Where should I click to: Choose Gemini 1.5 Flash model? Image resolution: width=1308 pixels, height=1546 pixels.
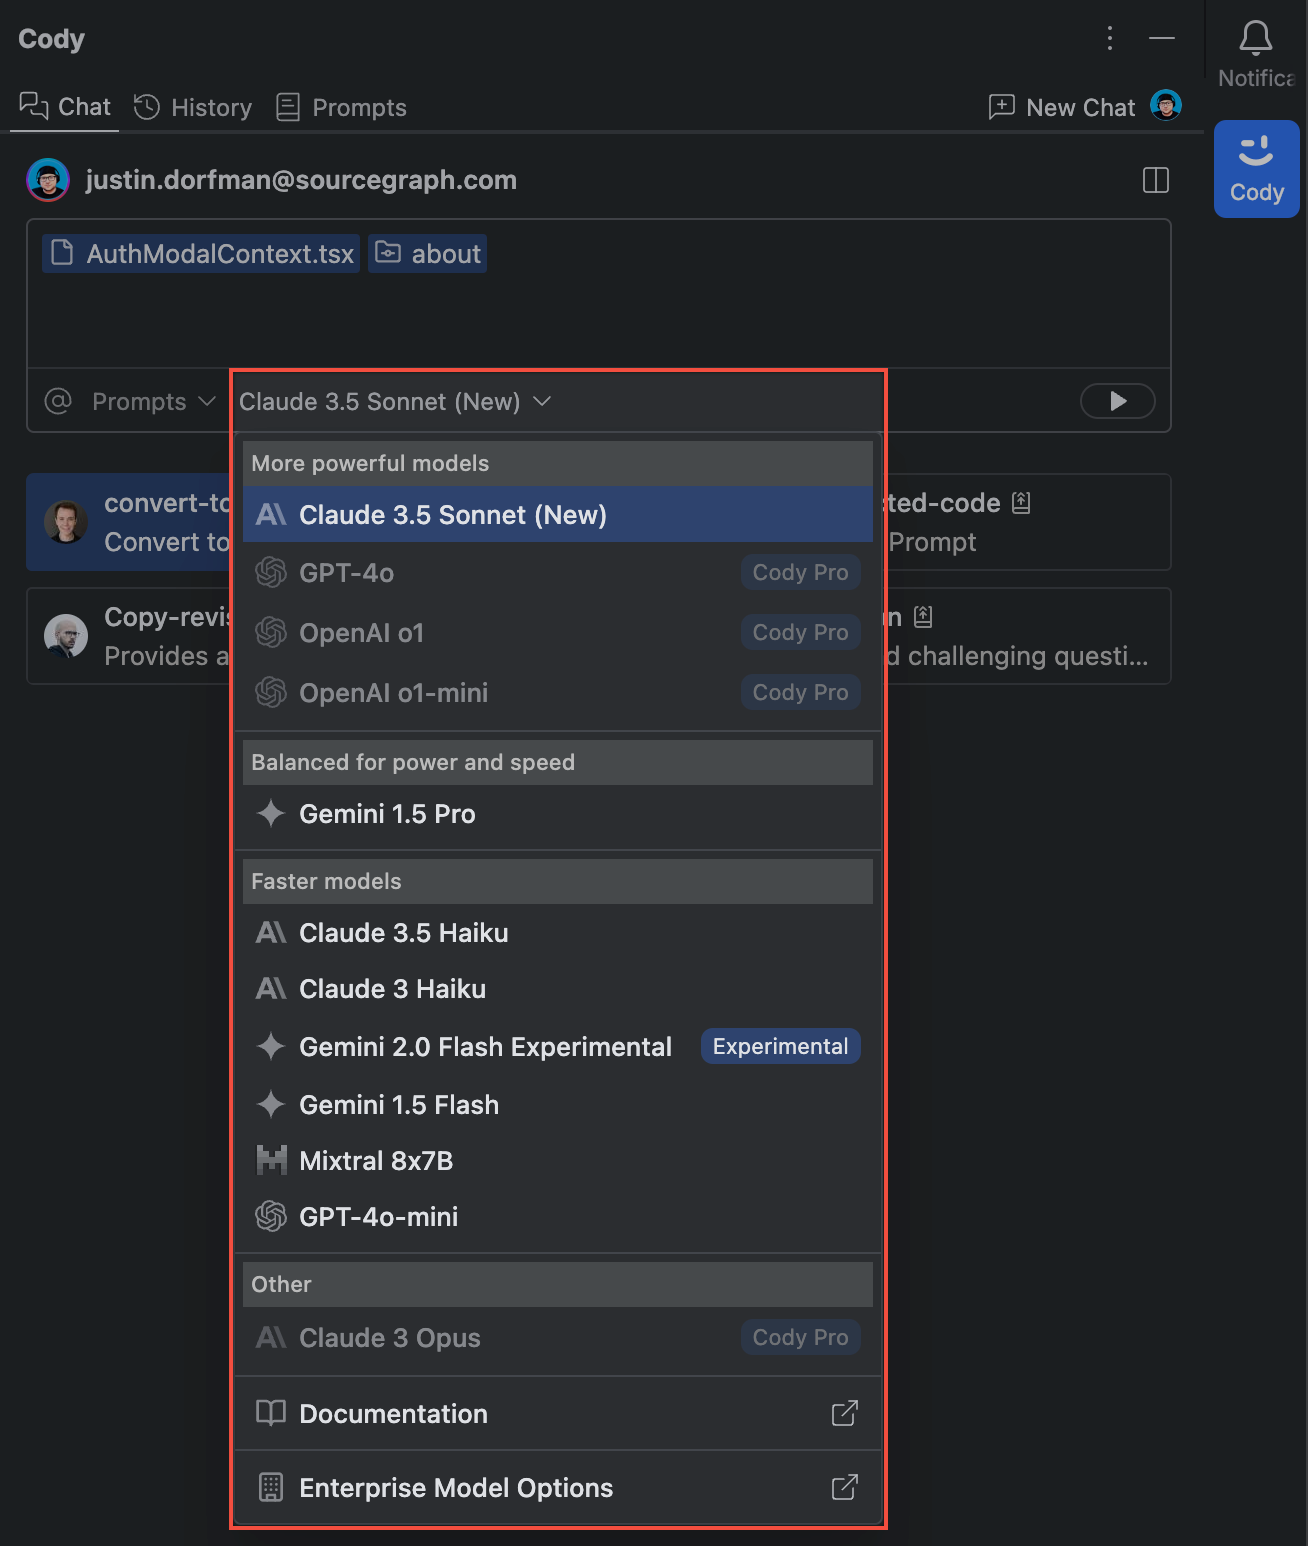tap(558, 1104)
